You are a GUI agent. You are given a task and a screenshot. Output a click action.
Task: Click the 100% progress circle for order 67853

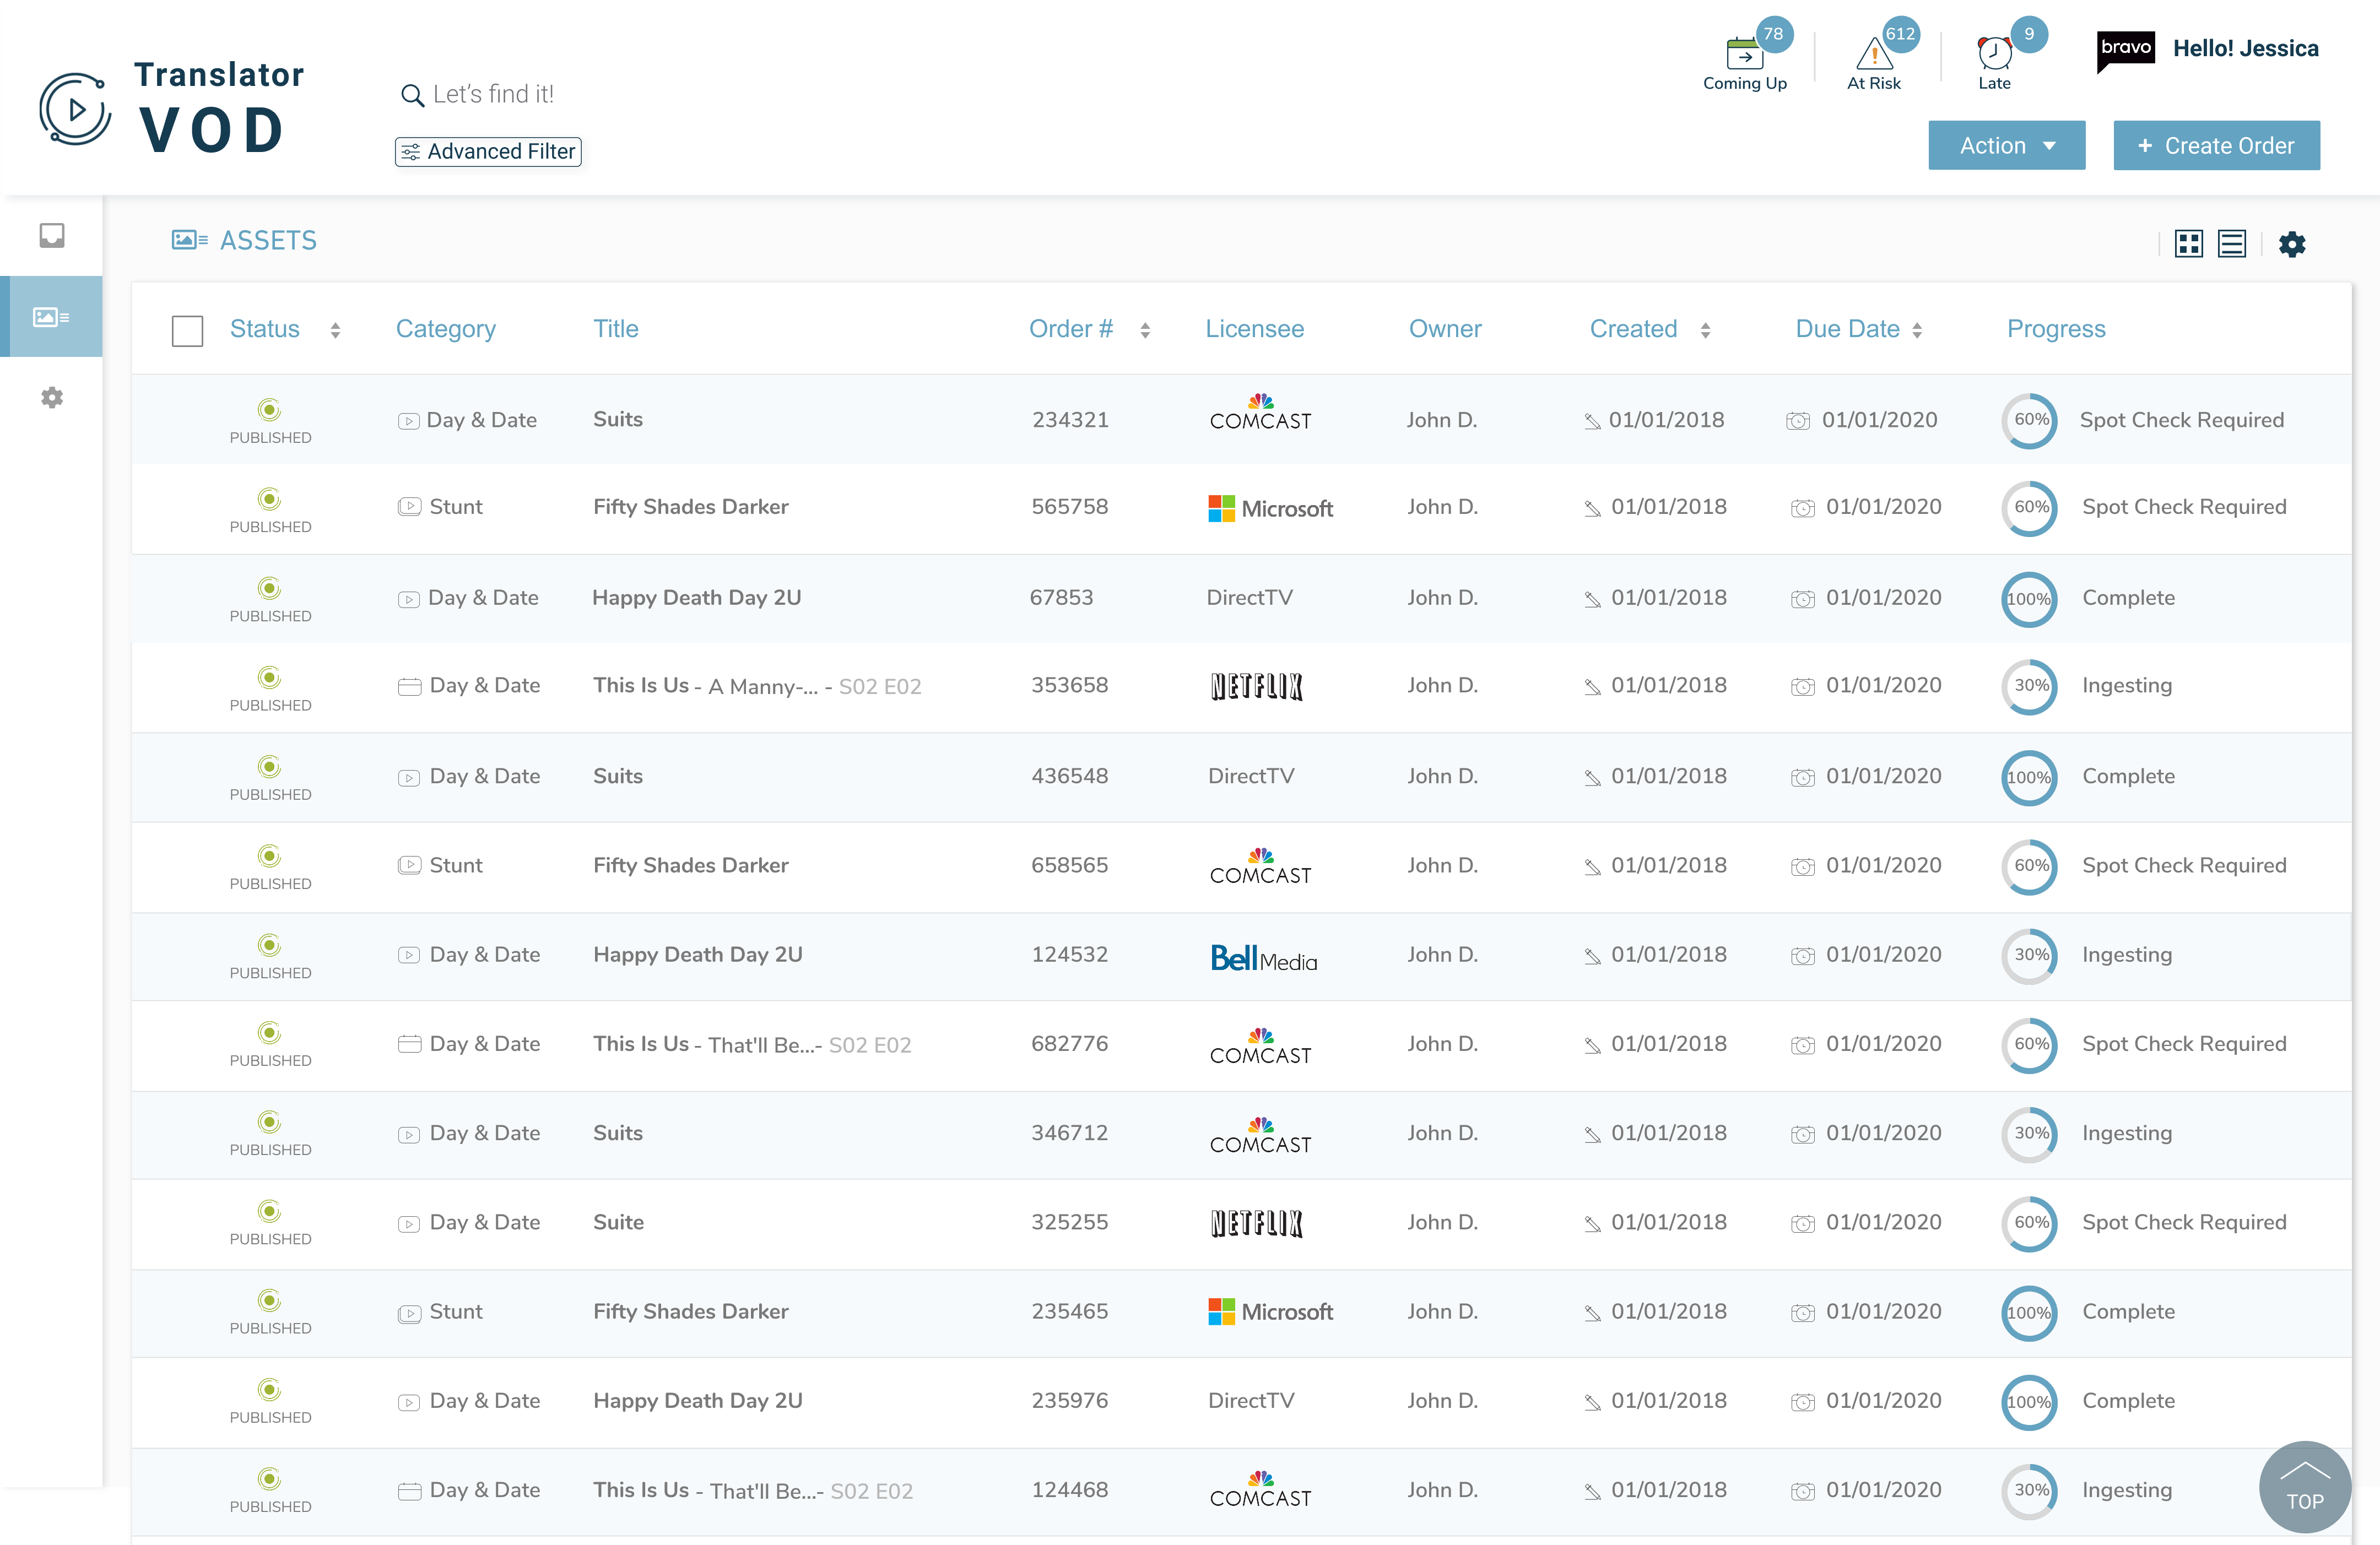[2028, 599]
